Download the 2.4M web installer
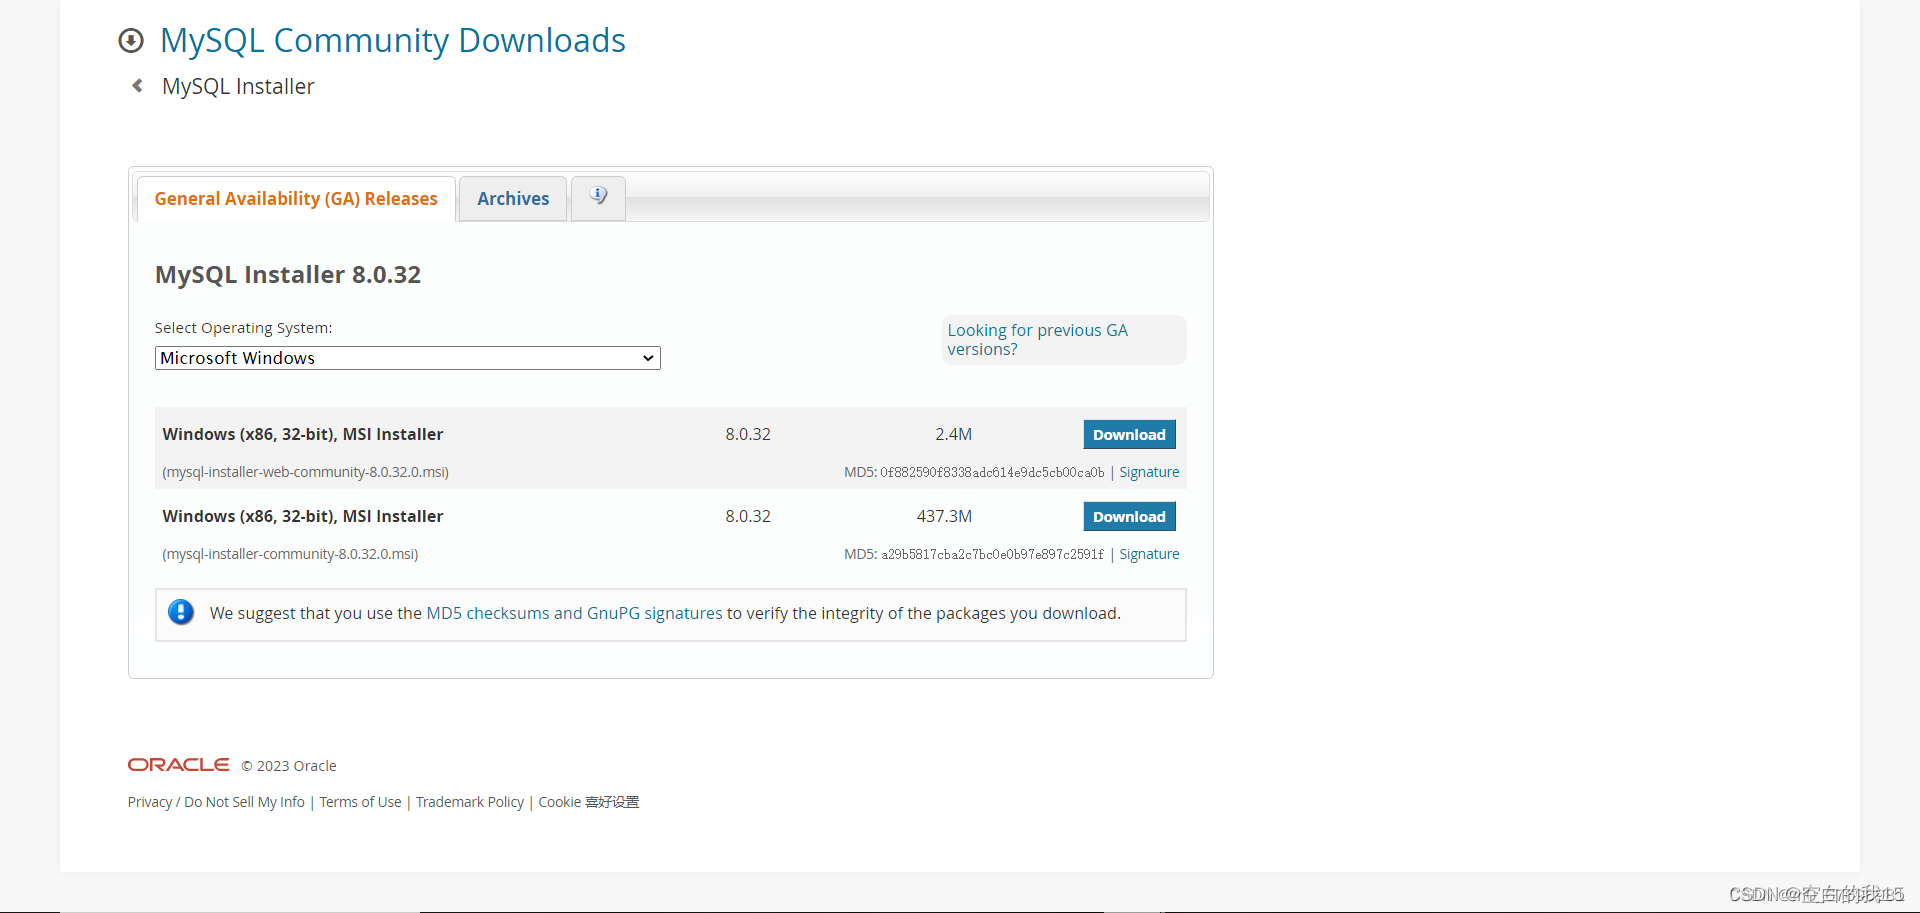 (1129, 434)
